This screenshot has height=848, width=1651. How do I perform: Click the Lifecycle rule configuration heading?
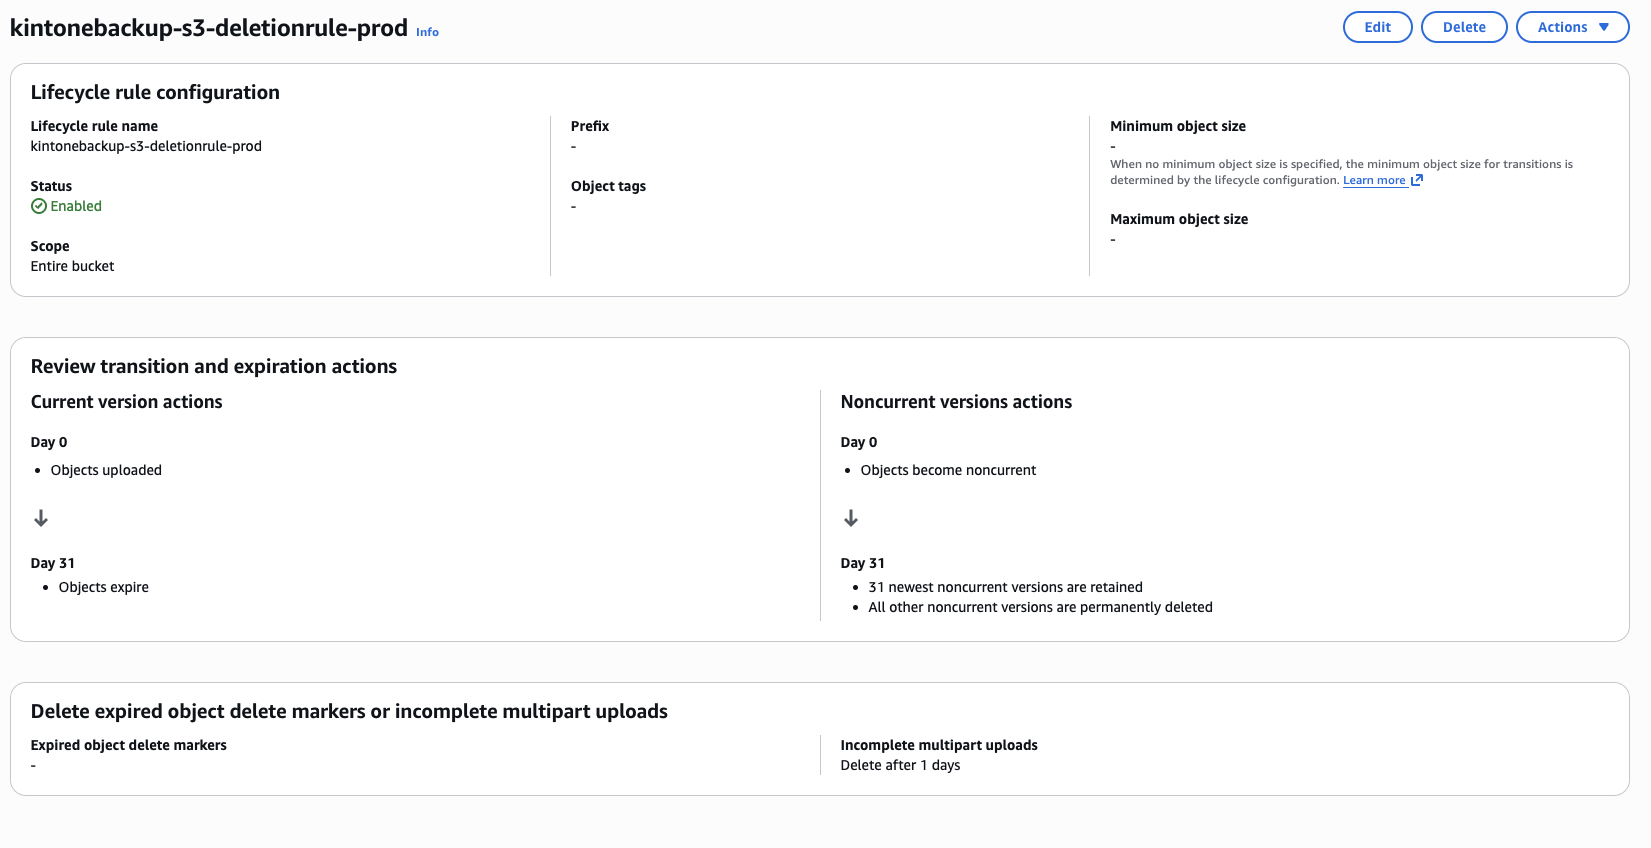(x=155, y=92)
